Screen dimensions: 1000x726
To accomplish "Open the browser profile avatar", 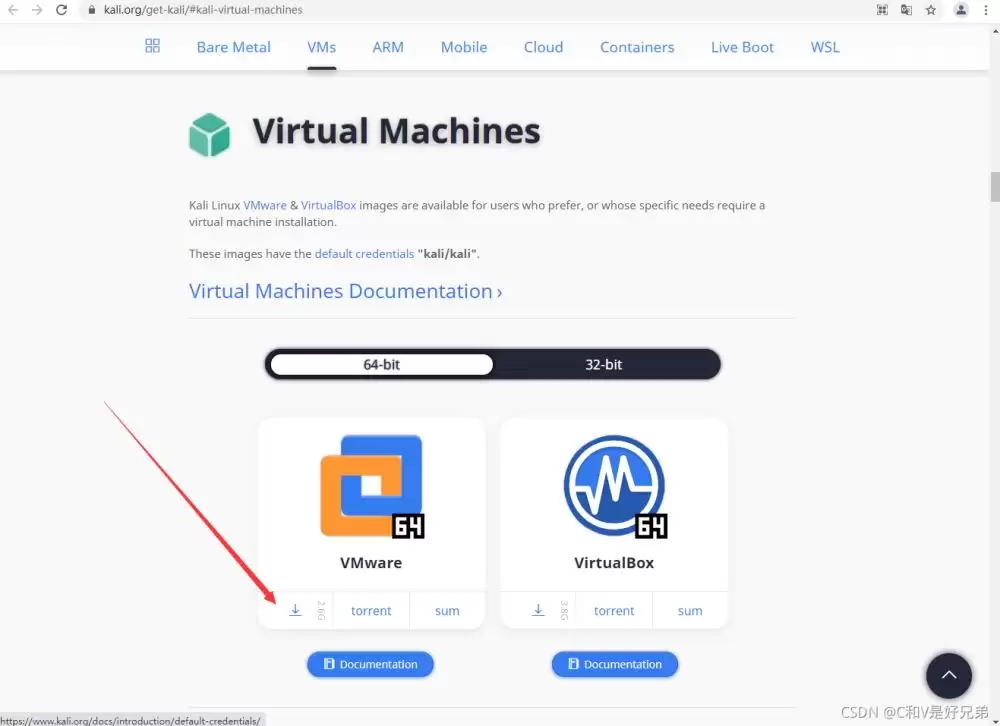I will point(961,9).
